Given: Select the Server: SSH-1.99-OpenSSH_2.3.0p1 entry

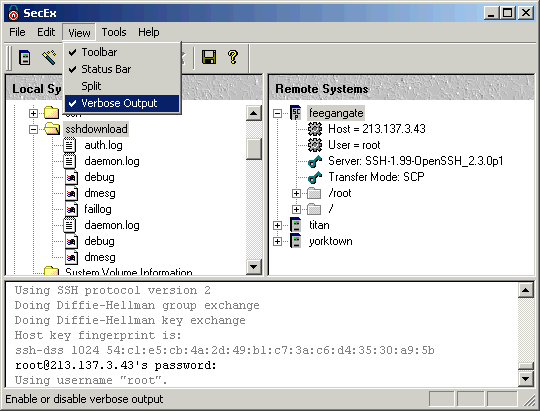Looking at the screenshot, I should tap(416, 161).
